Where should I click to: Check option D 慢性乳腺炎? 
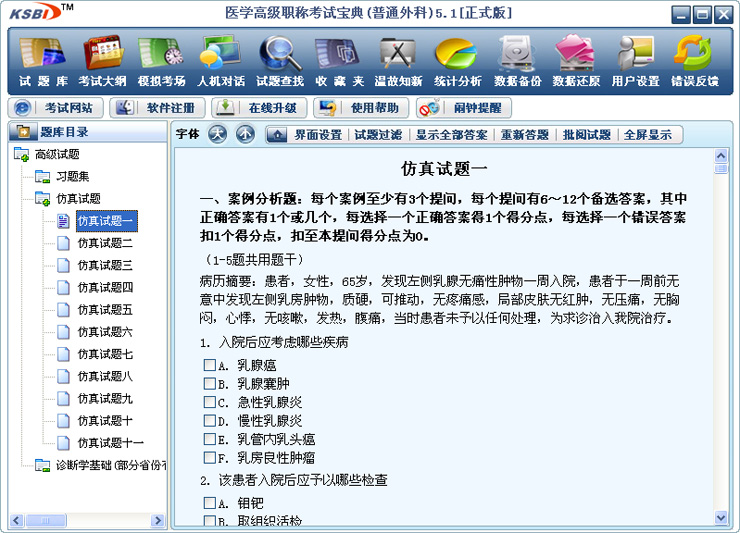[x=210, y=420]
